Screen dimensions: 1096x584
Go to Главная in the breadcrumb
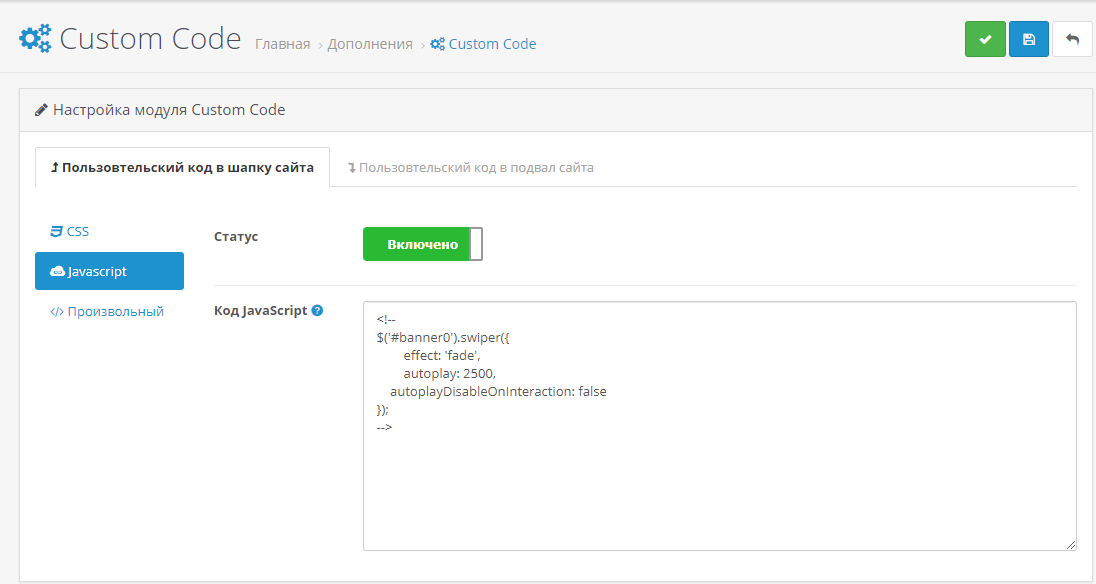[x=282, y=44]
